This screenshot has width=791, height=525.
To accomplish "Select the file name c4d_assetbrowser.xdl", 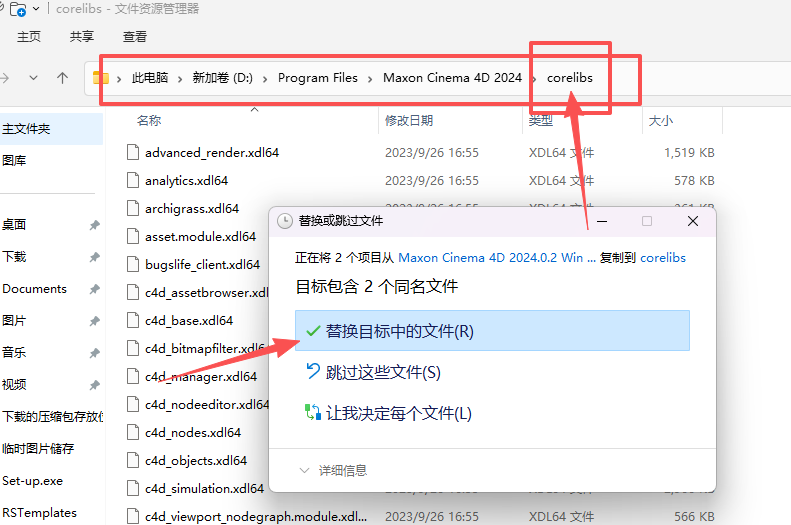I will pyautogui.click(x=206, y=293).
